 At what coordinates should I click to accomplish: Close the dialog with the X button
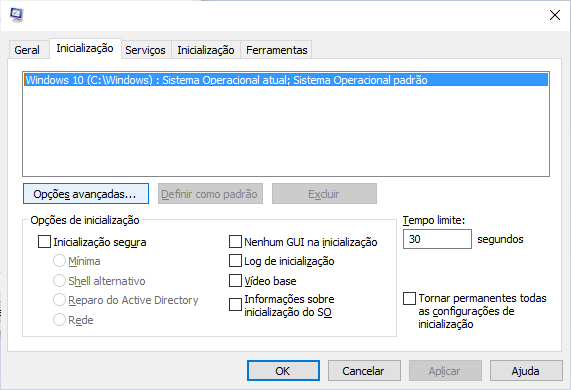tap(555, 15)
